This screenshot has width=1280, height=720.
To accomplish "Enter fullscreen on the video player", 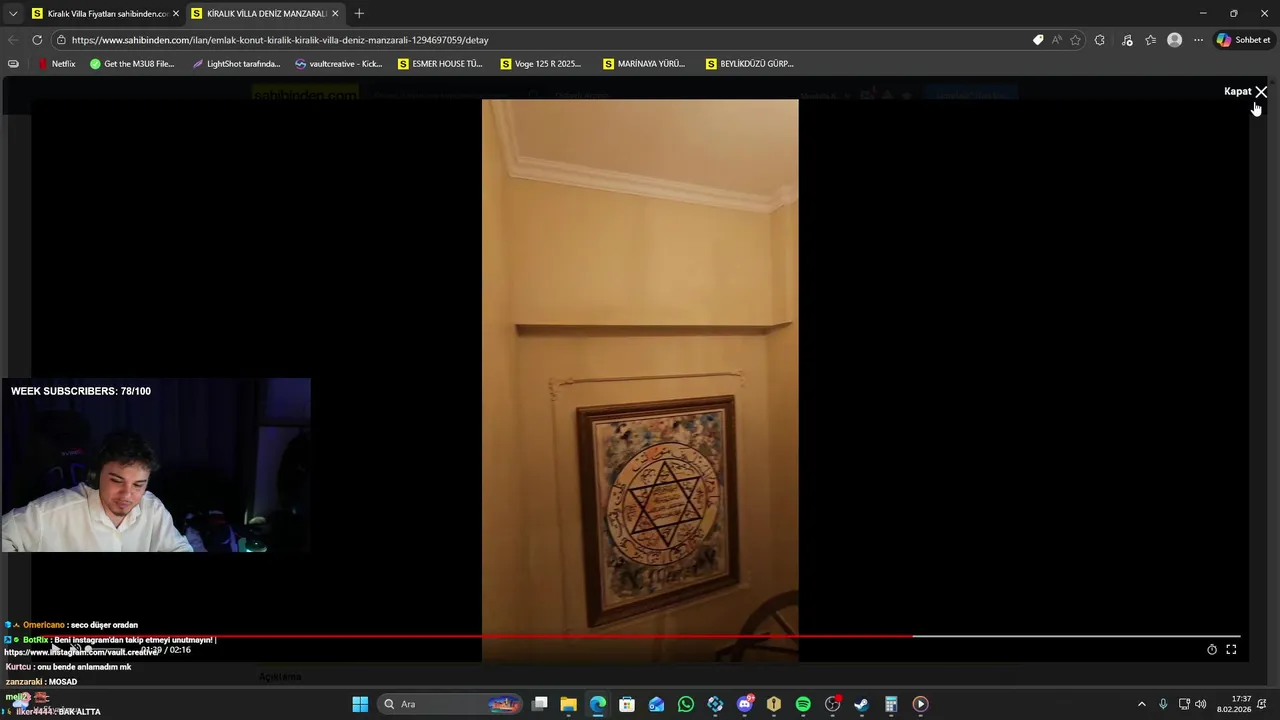I will click(x=1231, y=650).
